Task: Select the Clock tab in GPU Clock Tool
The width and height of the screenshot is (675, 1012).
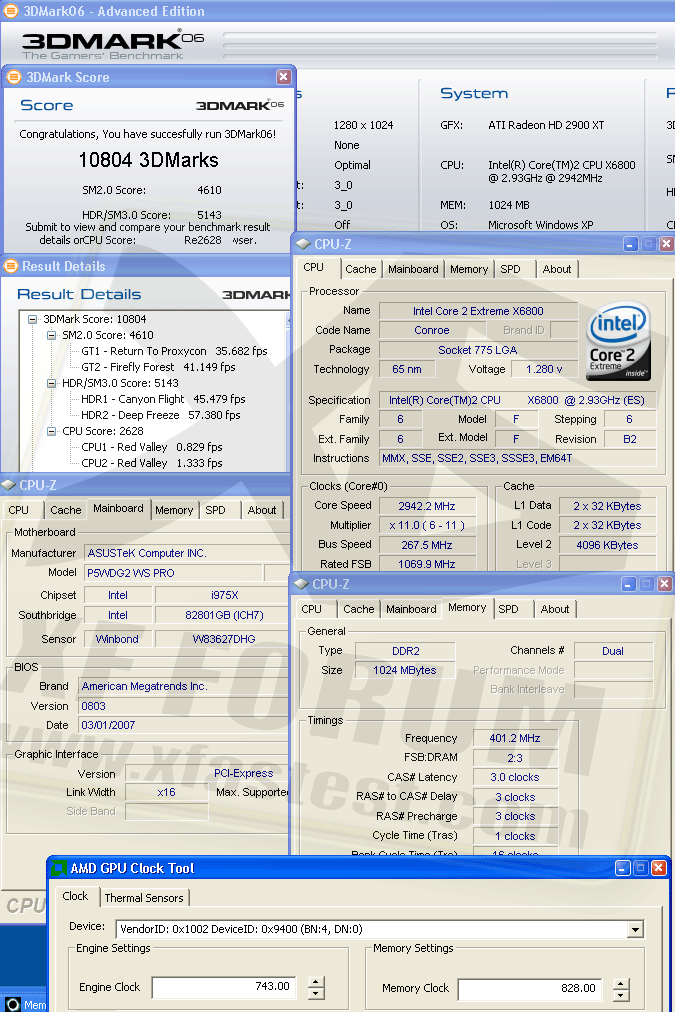Action: [76, 896]
